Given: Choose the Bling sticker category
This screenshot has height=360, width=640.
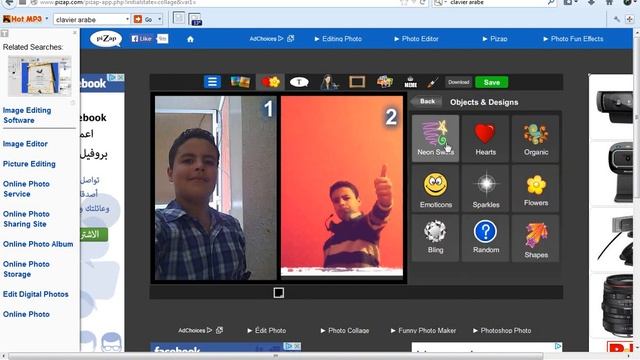Looking at the screenshot, I should (x=435, y=238).
